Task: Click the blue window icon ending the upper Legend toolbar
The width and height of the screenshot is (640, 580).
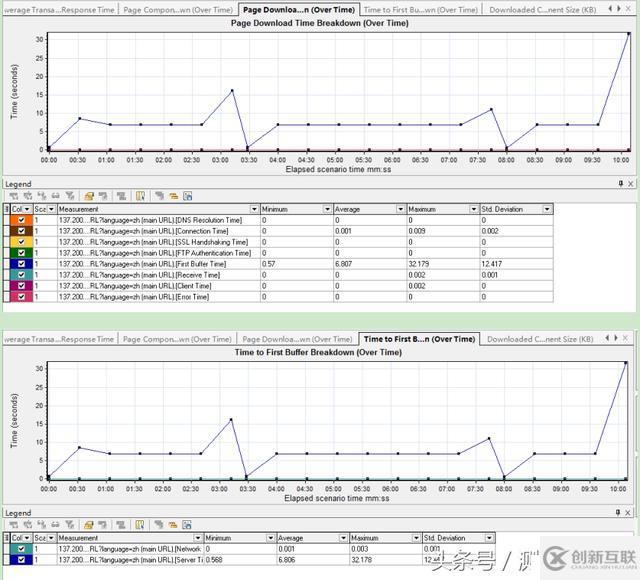Action: (x=187, y=196)
